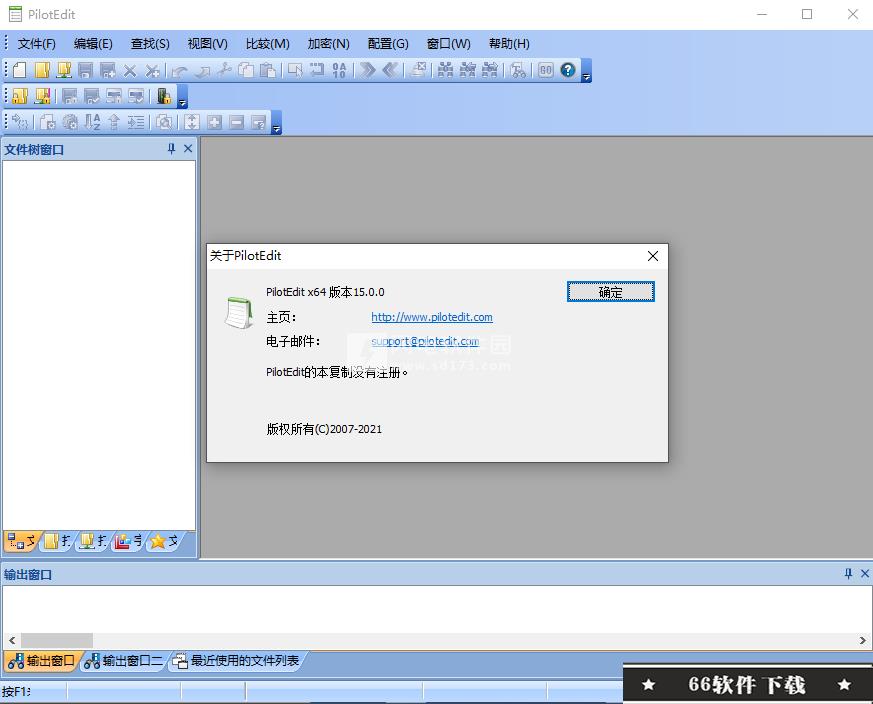Expand the encryption toolbar options arrow
This screenshot has height=704, width=873.
pyautogui.click(x=182, y=97)
